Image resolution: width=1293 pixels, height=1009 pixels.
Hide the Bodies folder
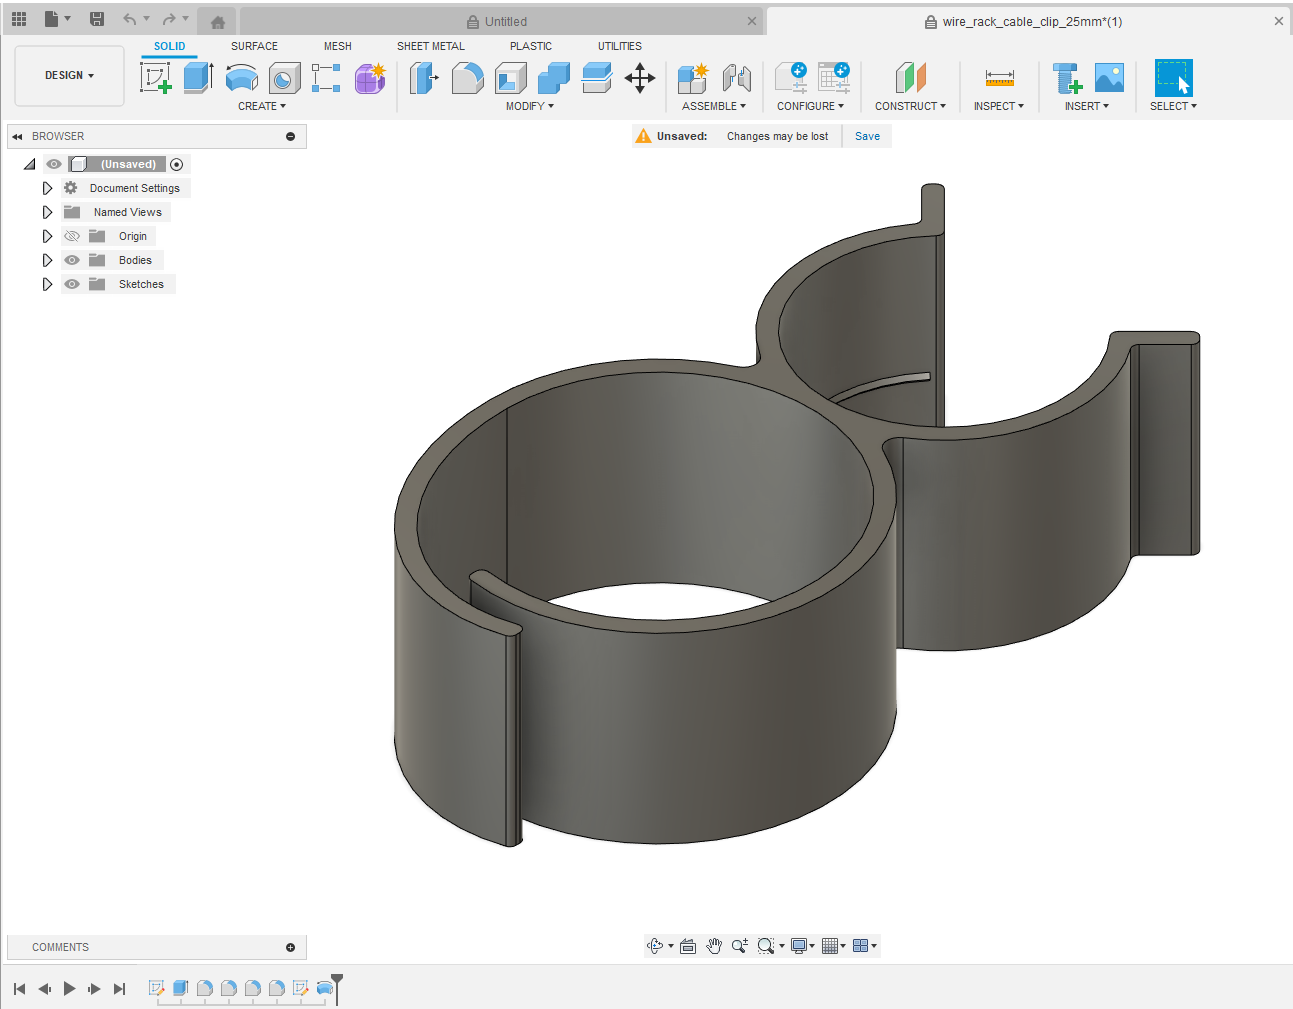[72, 260]
